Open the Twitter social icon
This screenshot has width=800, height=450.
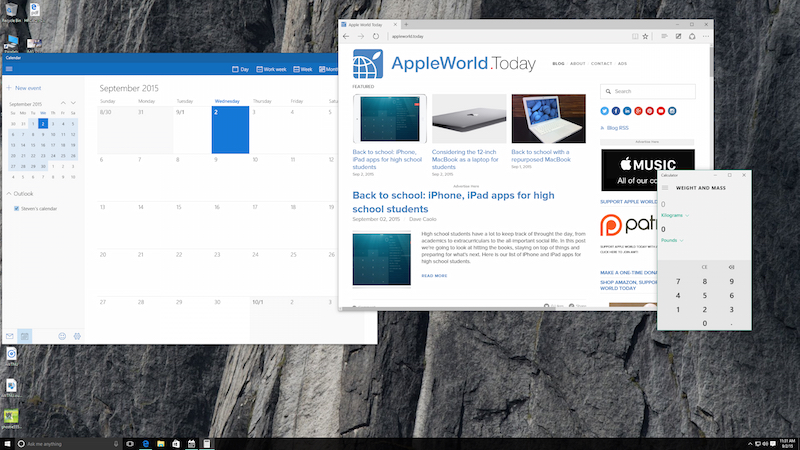(605, 111)
